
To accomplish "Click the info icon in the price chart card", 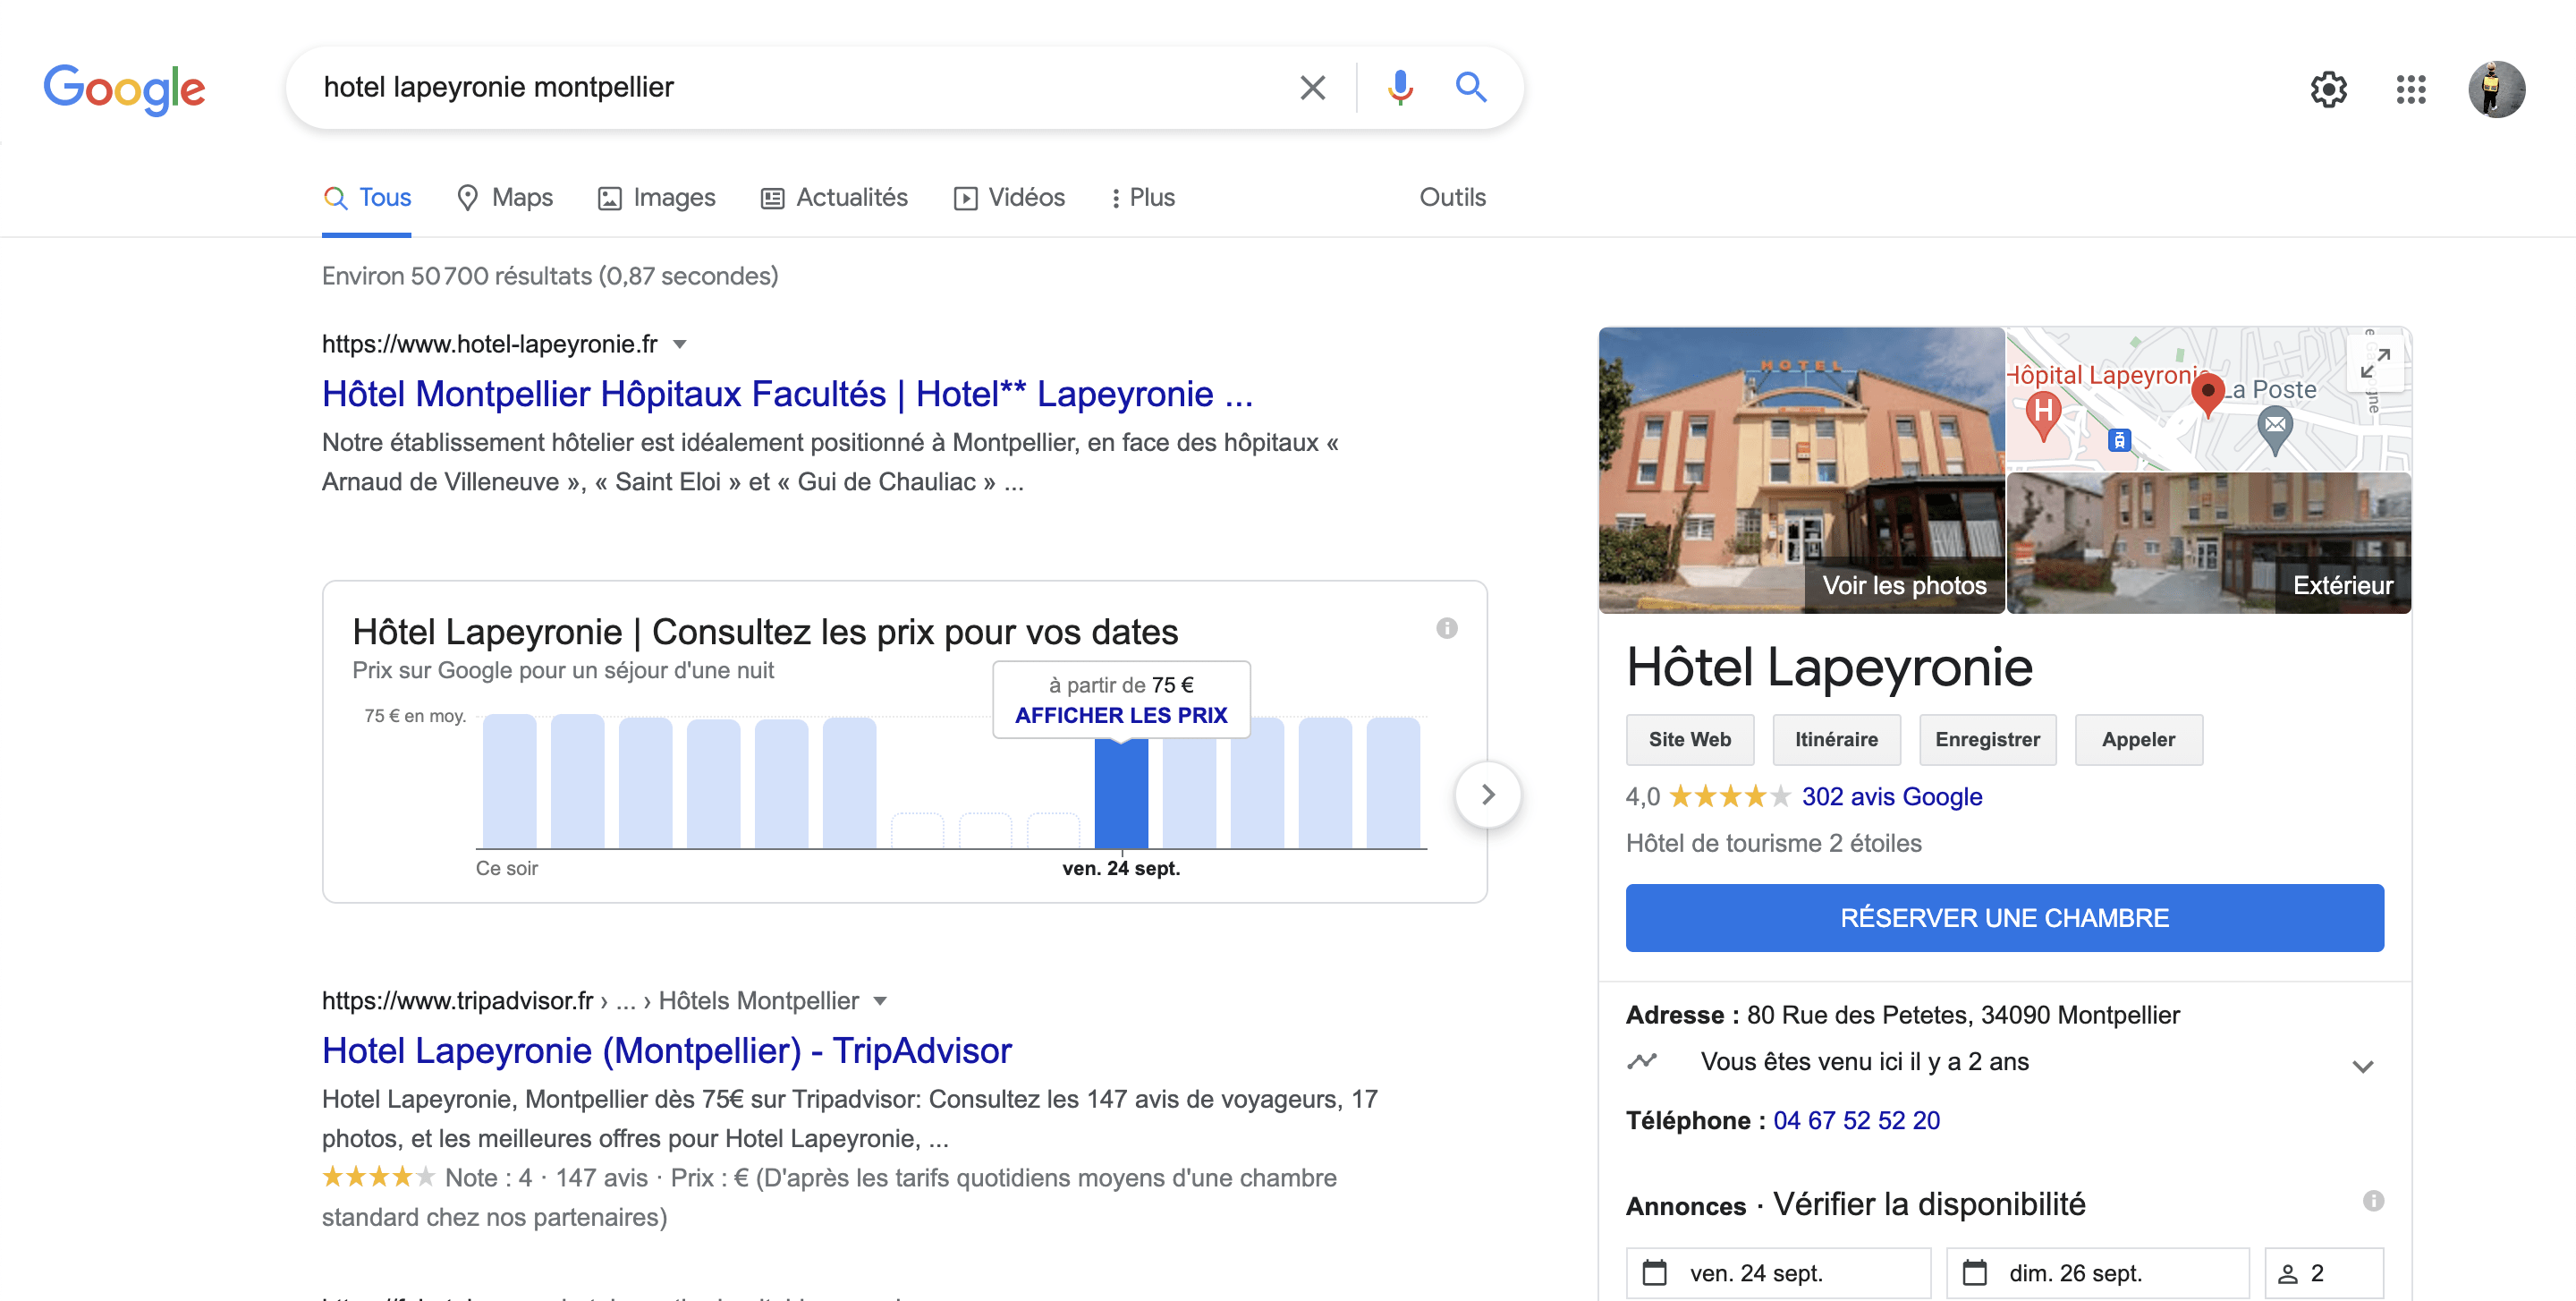I will click(1446, 628).
